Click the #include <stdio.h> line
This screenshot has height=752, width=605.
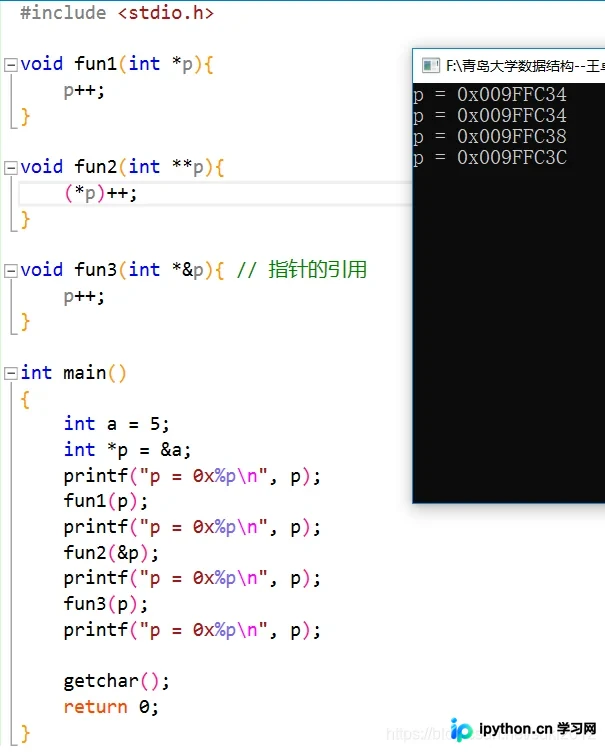(117, 13)
